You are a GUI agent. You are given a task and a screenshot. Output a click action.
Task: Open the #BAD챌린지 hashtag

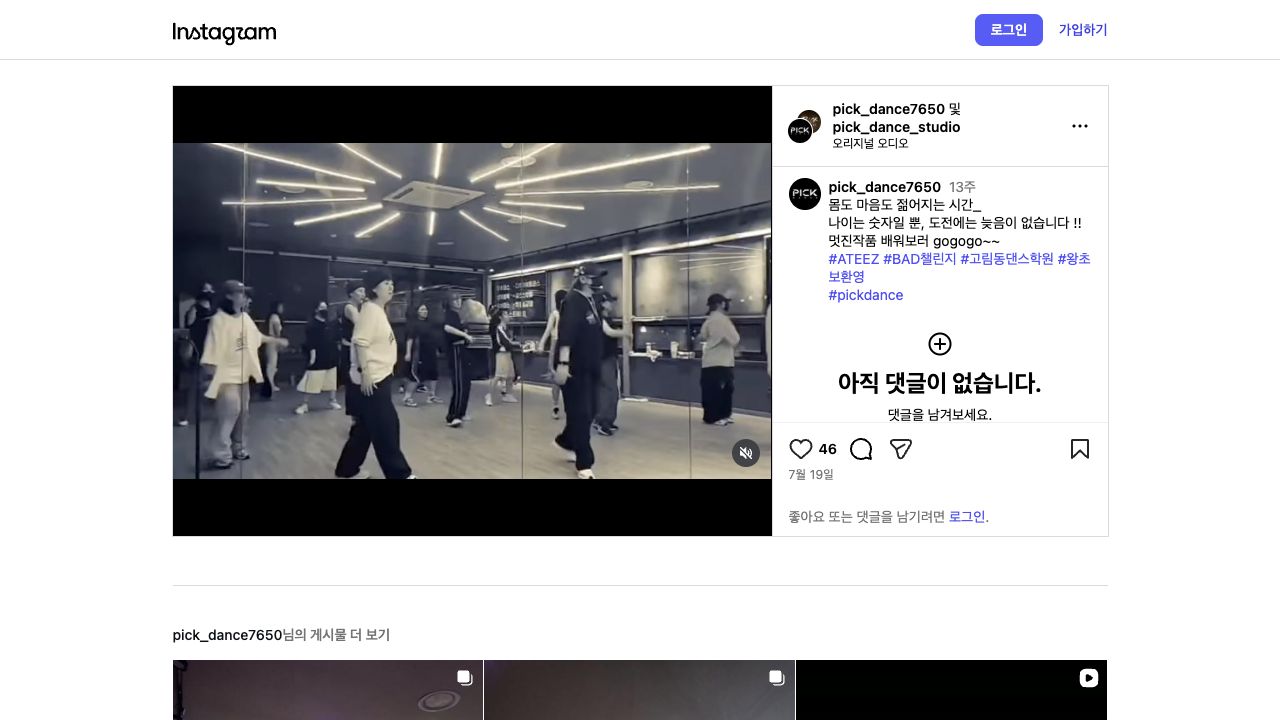point(920,259)
